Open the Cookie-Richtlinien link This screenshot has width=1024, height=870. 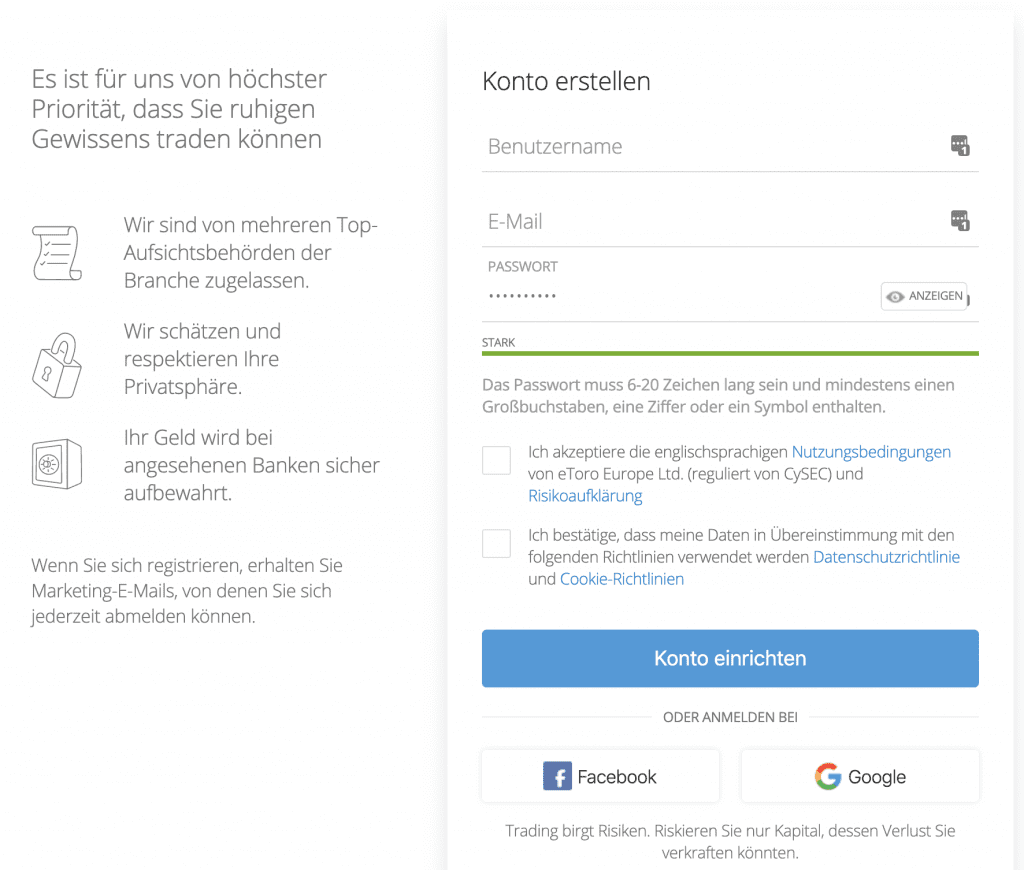[x=622, y=579]
